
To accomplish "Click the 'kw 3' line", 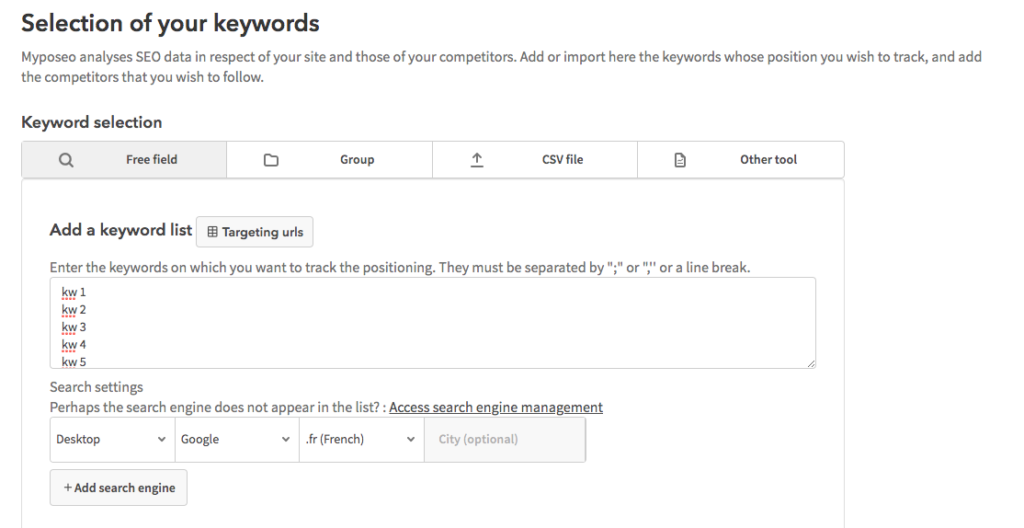I will [x=74, y=327].
